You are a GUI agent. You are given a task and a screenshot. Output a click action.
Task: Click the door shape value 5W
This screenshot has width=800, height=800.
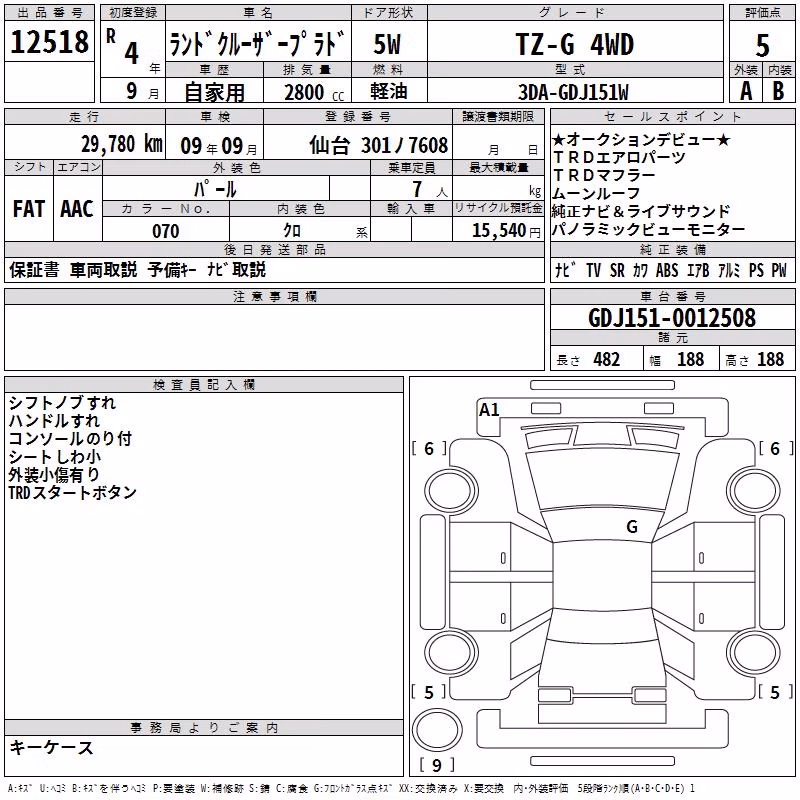click(387, 44)
